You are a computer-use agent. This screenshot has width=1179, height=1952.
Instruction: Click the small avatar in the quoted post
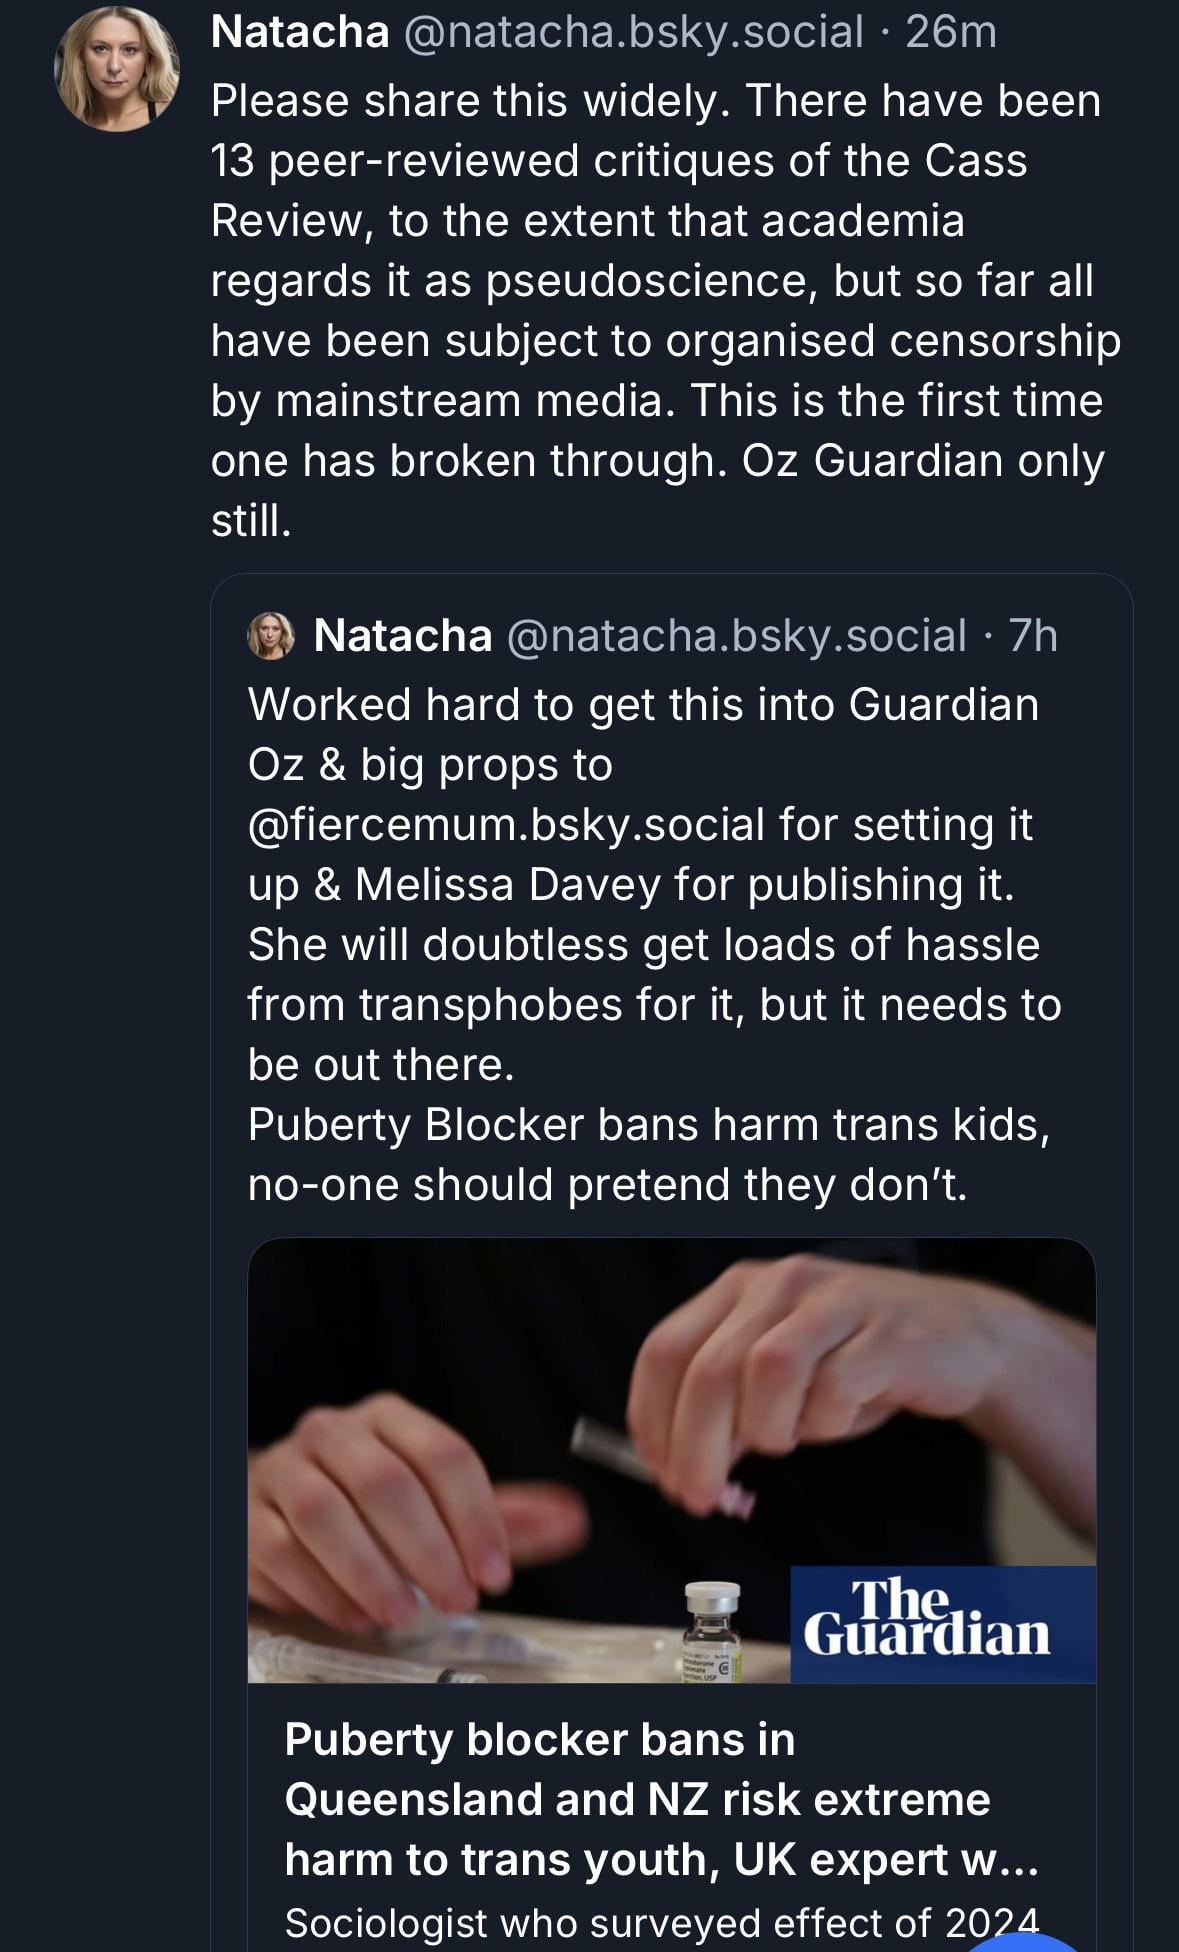point(271,636)
